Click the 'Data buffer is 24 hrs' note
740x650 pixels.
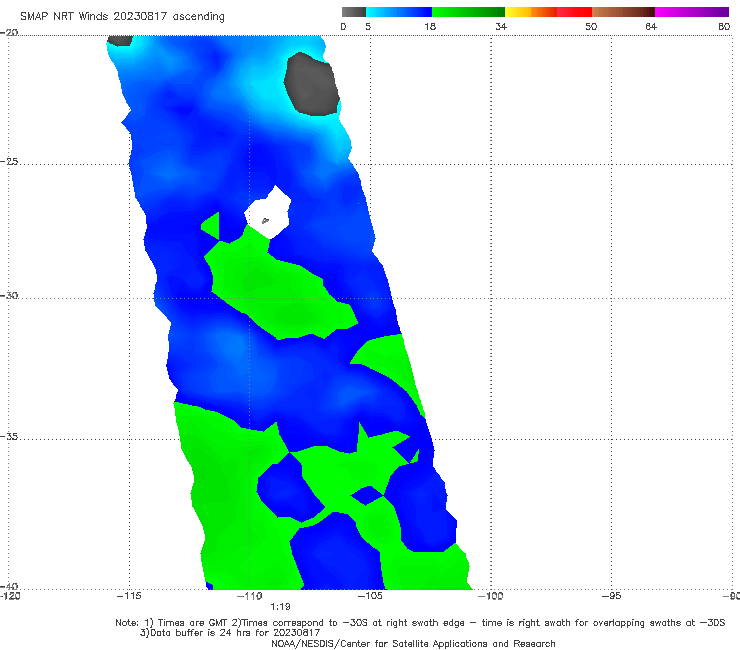(230, 633)
